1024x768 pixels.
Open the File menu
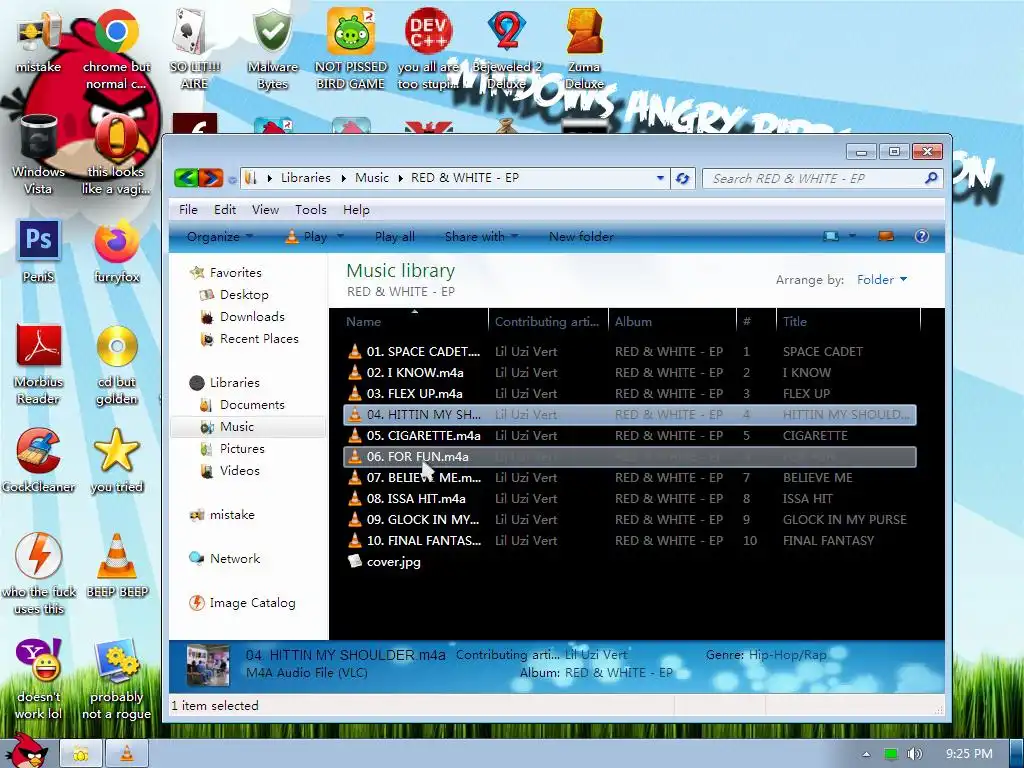point(188,210)
